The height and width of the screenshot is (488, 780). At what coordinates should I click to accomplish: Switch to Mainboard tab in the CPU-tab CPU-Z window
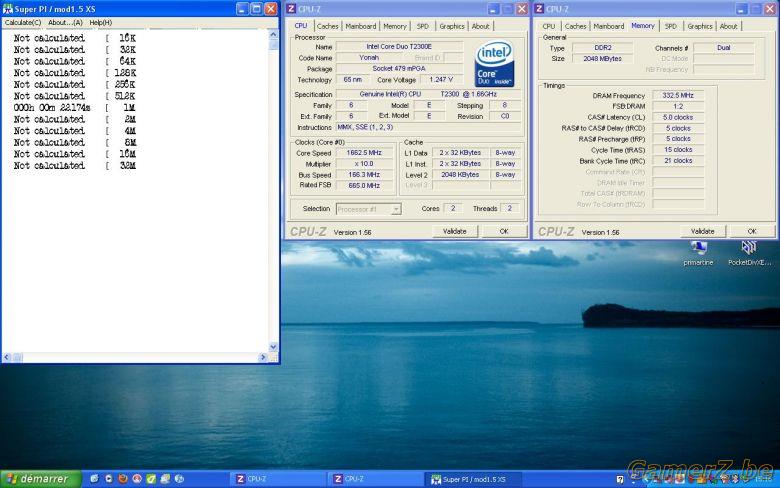[361, 26]
